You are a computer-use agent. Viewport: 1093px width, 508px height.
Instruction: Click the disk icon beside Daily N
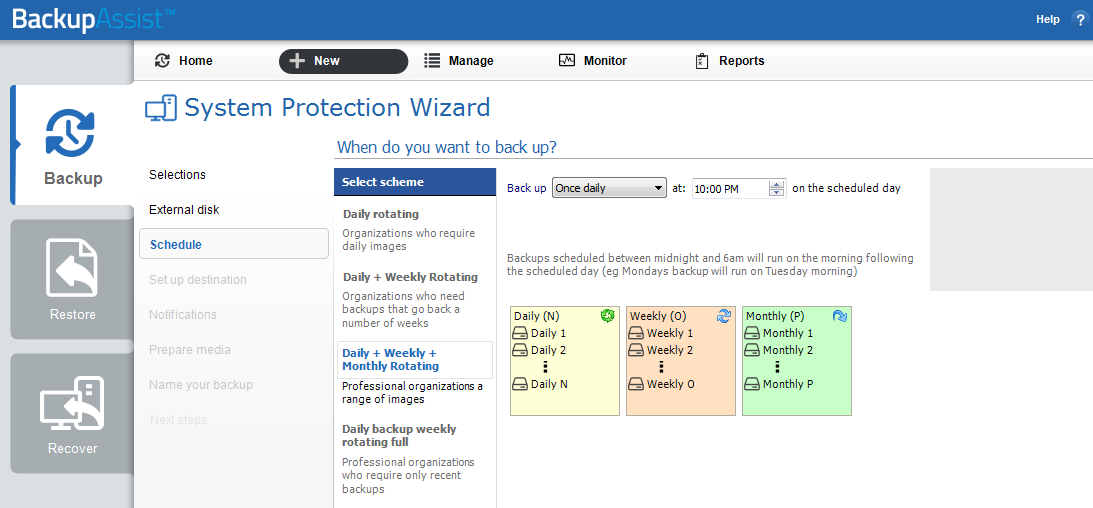521,383
